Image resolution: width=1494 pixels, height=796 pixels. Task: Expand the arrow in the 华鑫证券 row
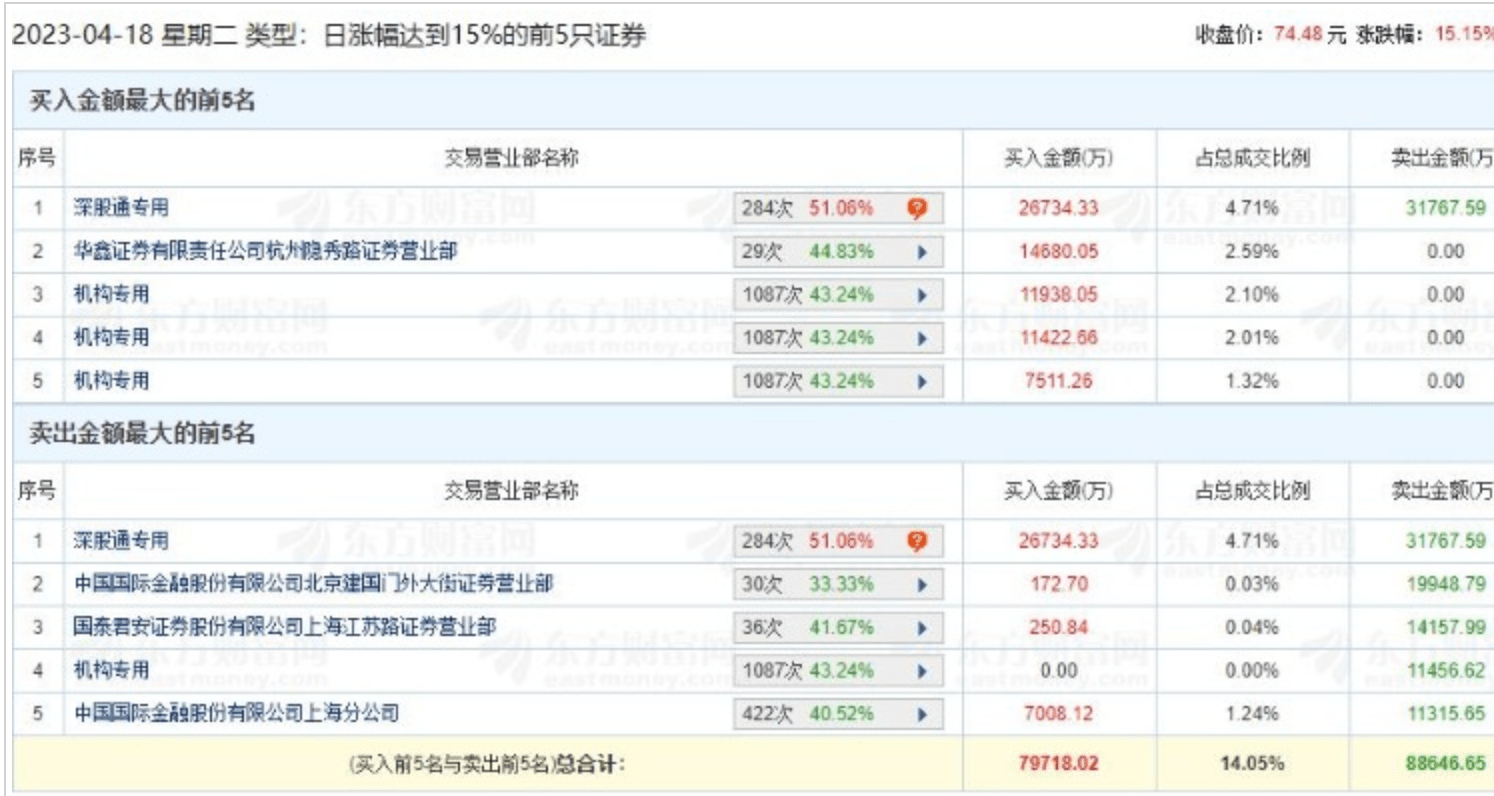tap(922, 252)
